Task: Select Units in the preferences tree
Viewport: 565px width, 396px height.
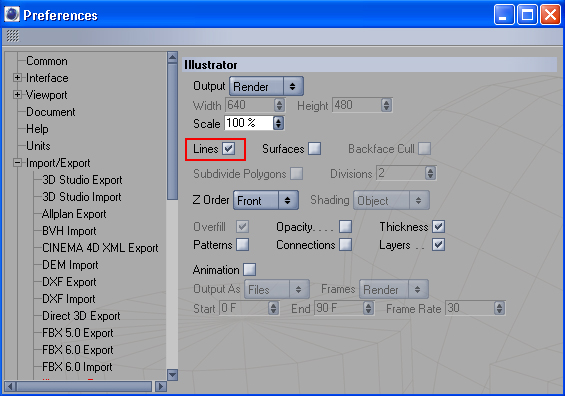Action: [x=38, y=146]
